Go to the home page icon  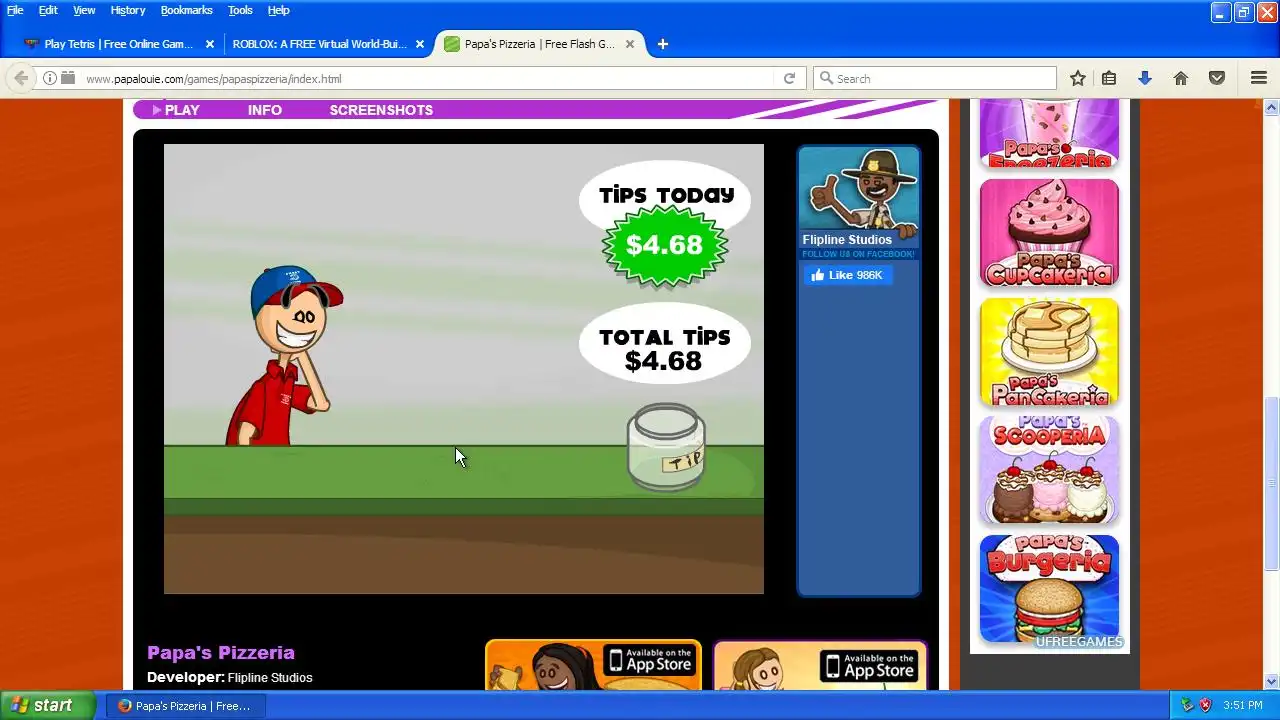coord(1181,78)
